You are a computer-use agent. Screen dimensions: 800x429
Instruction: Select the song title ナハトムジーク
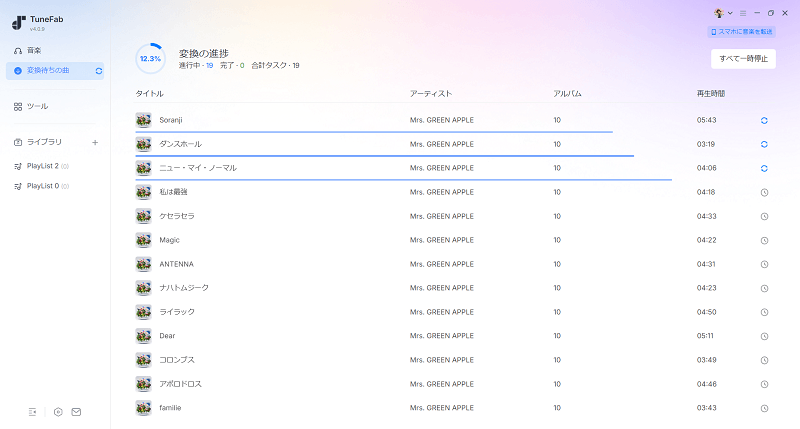pos(184,288)
